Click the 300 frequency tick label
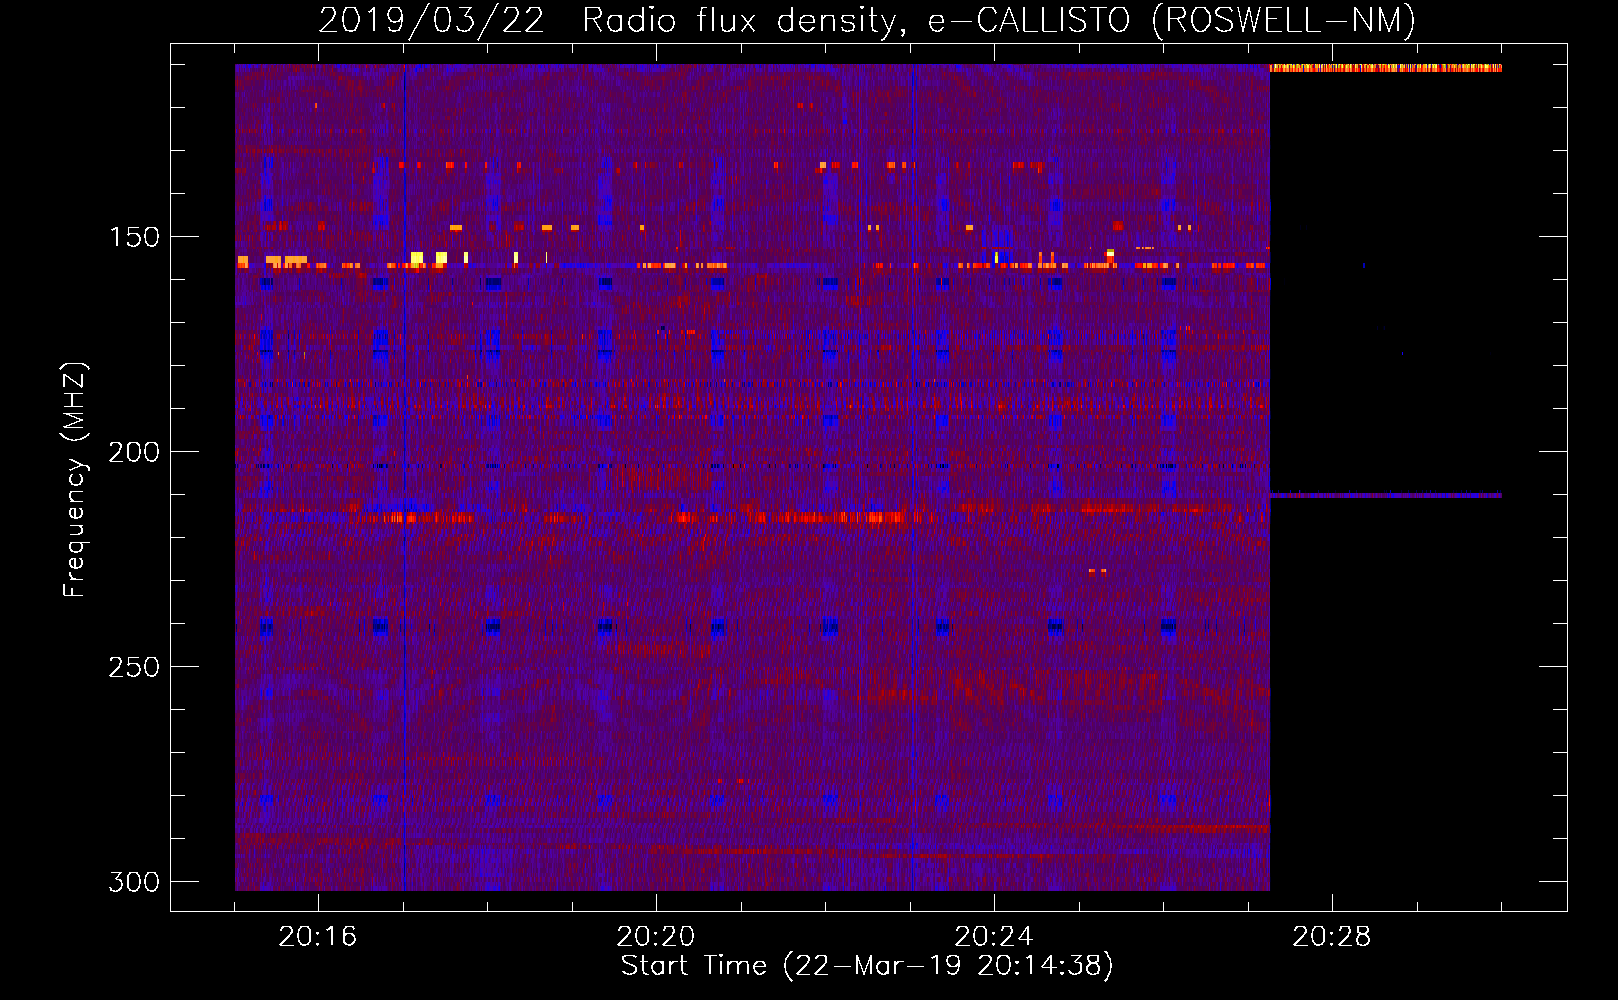Viewport: 1618px width, 1000px height. pos(134,882)
